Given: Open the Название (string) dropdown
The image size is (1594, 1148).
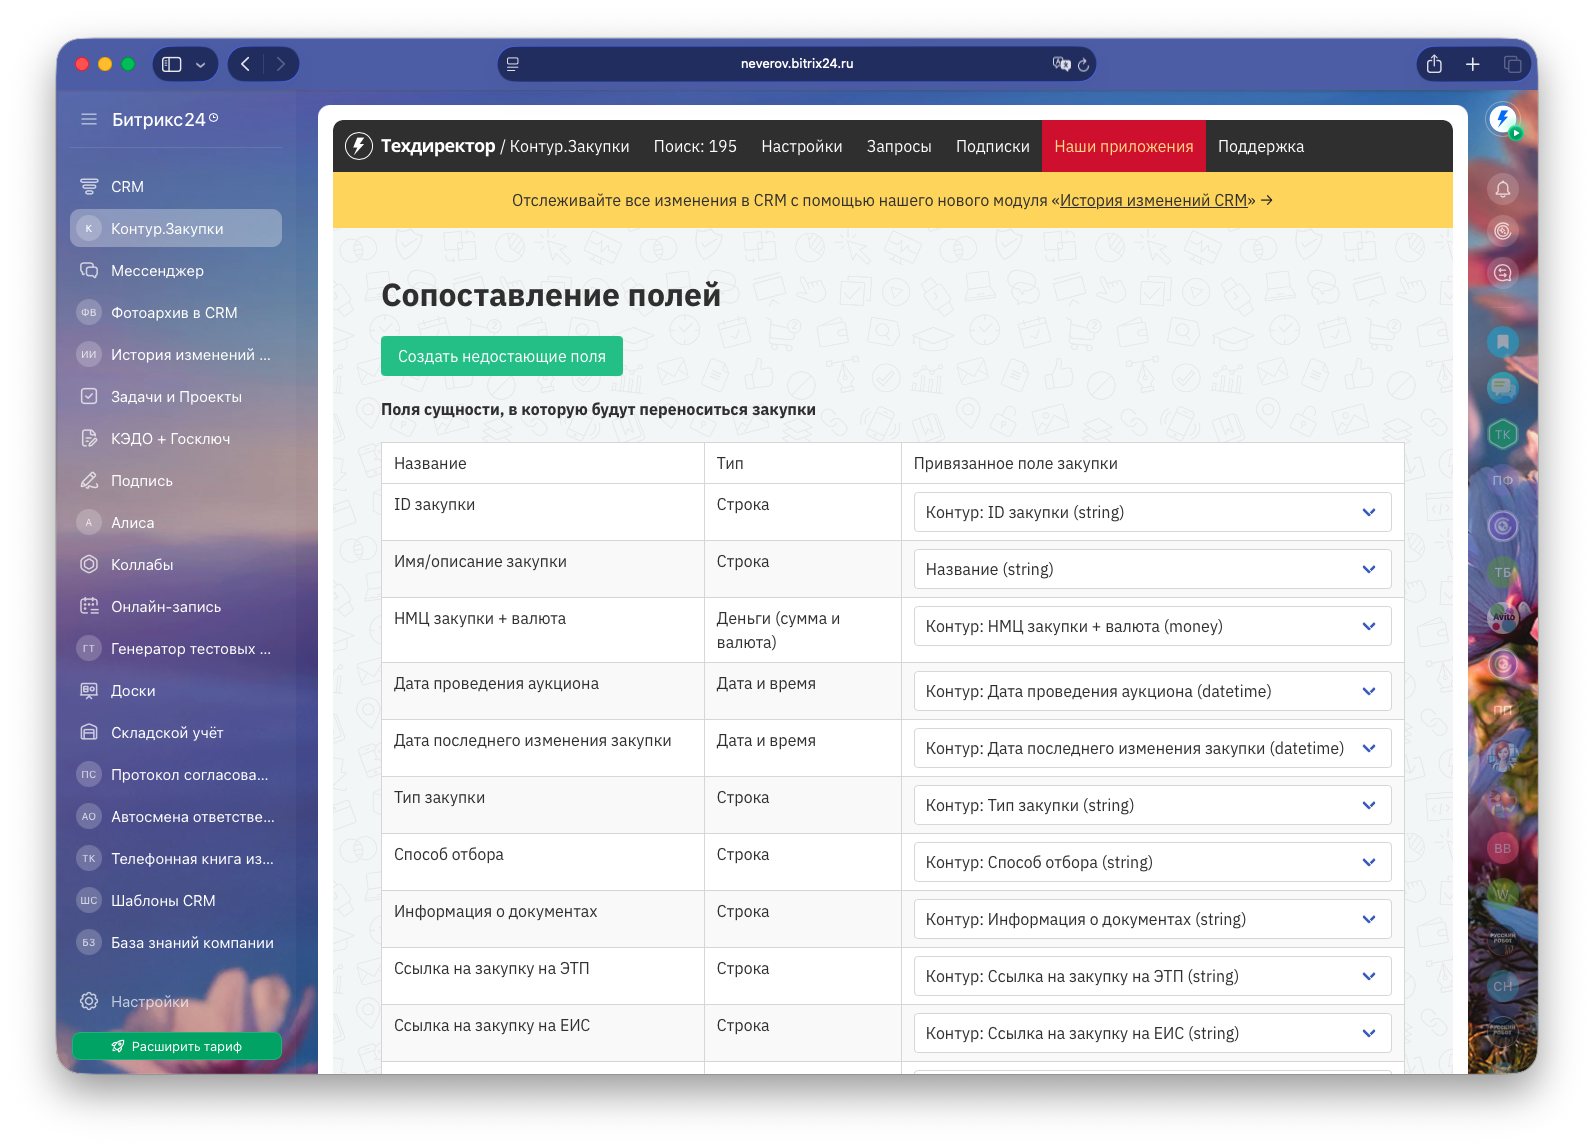Looking at the screenshot, I should click(x=1152, y=569).
